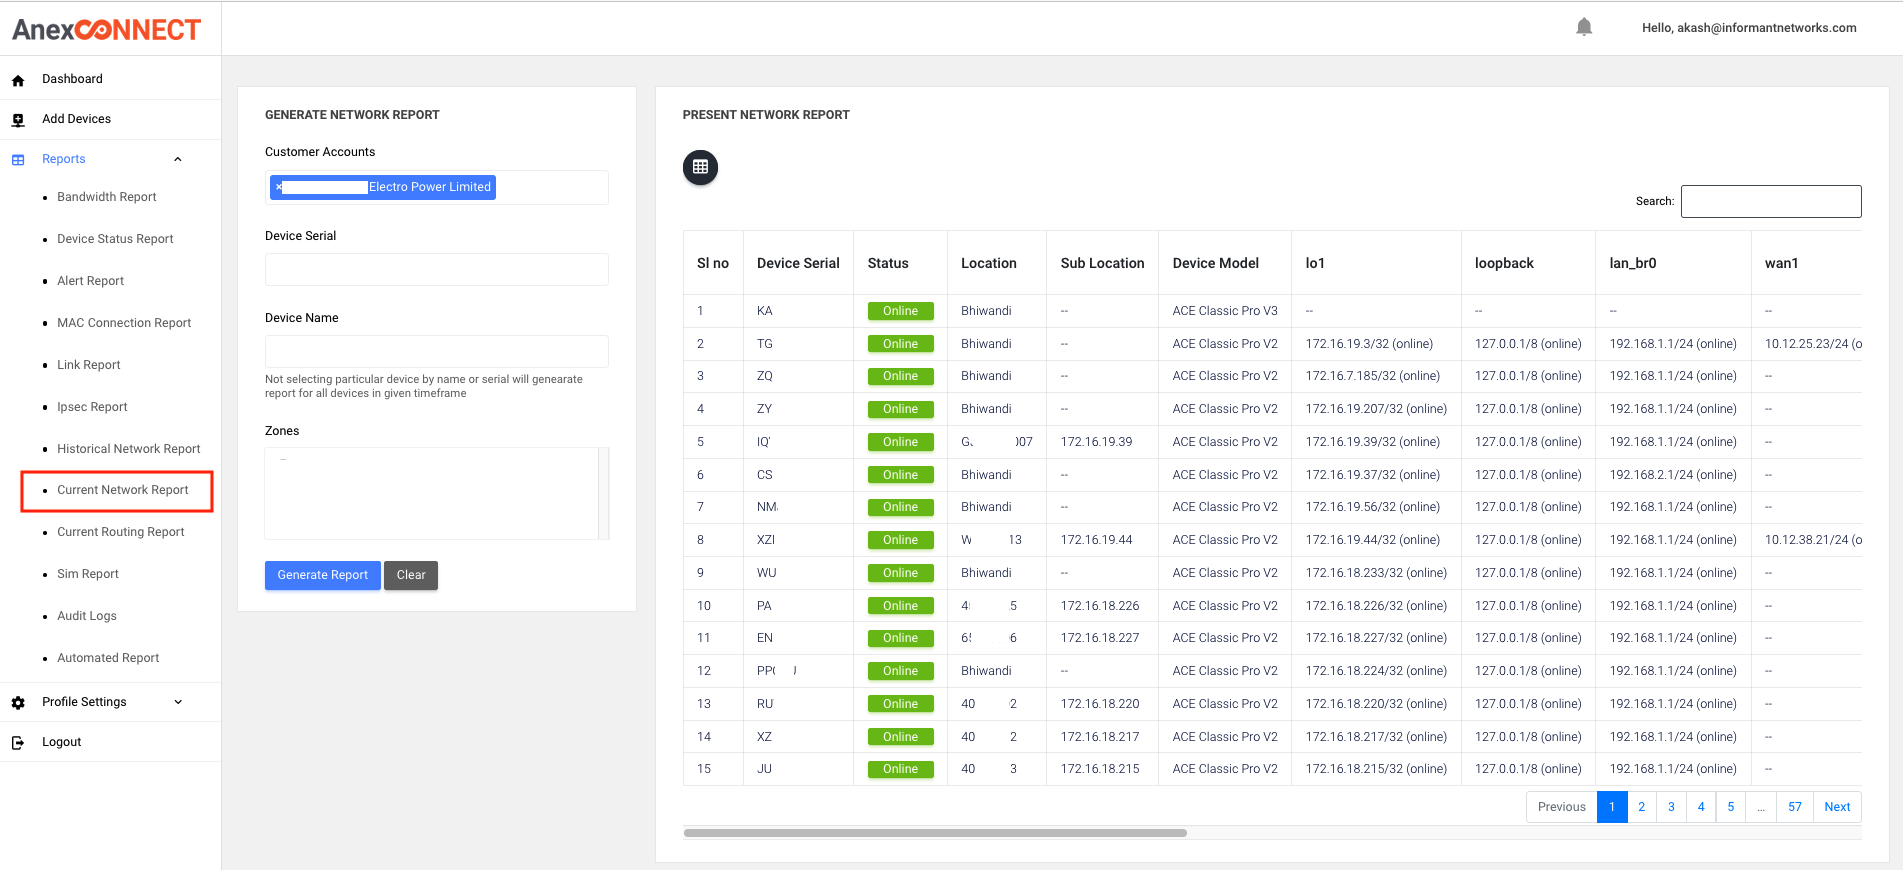Click the Reports table icon in sidebar

tap(18, 160)
